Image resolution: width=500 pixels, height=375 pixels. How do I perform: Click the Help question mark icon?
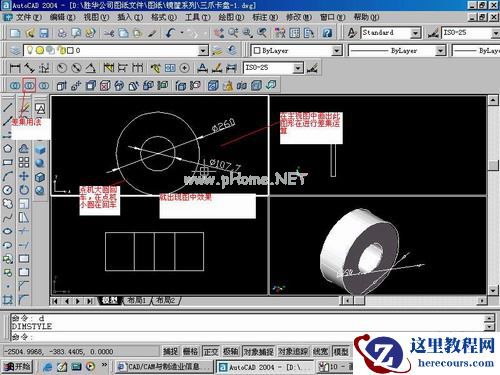click(327, 33)
